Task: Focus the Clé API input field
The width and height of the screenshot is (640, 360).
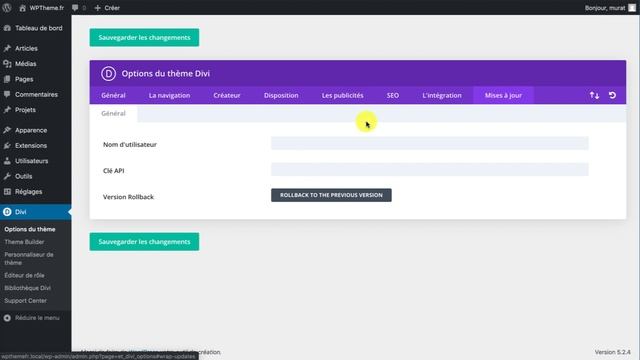Action: tap(430, 169)
